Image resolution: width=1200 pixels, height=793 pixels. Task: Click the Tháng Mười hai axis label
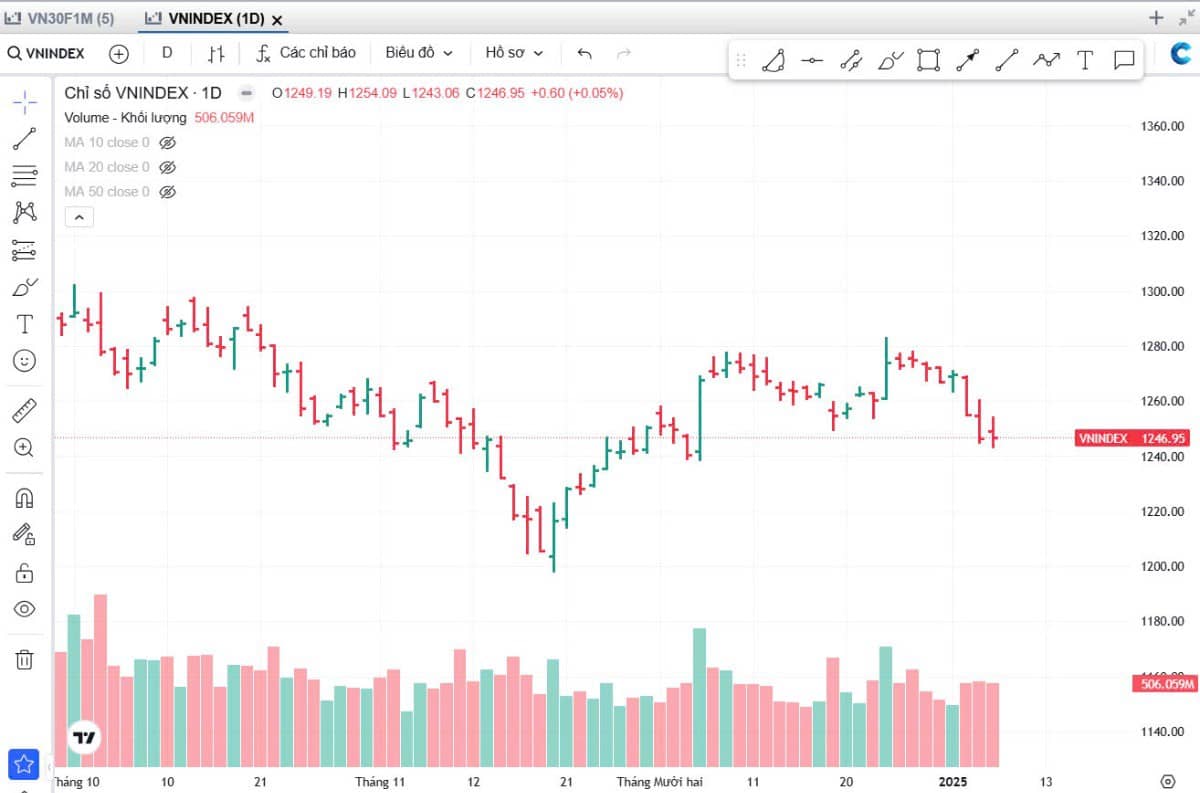[x=660, y=781]
